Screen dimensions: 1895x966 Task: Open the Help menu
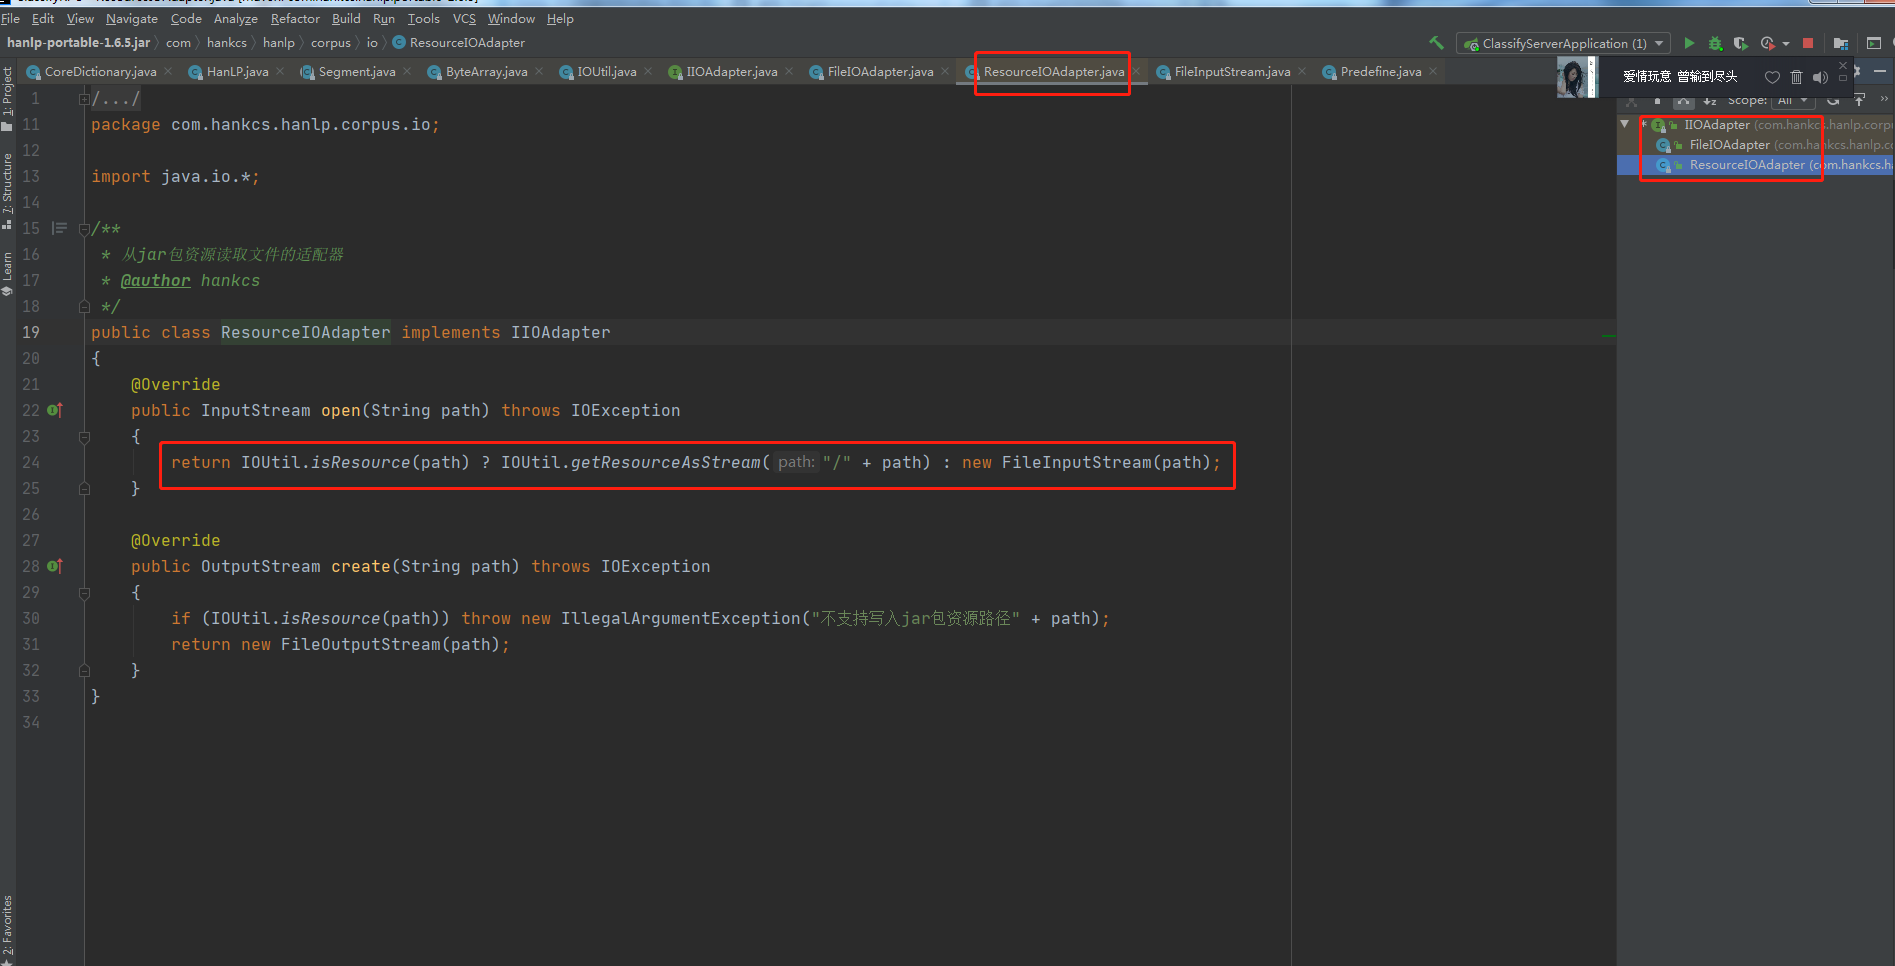coord(560,18)
